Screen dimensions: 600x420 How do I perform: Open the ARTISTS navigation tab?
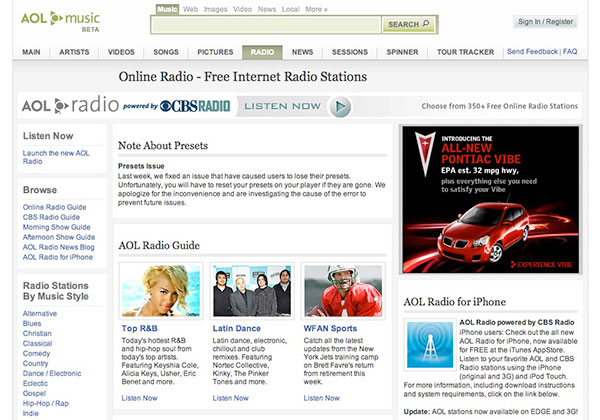(74, 52)
